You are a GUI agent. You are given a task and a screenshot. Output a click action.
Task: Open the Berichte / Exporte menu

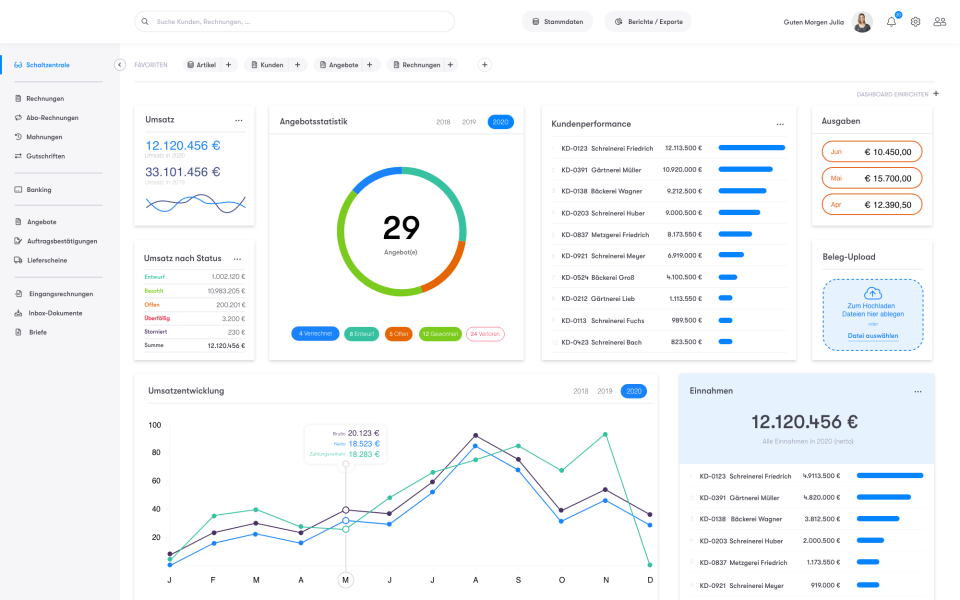pyautogui.click(x=647, y=20)
